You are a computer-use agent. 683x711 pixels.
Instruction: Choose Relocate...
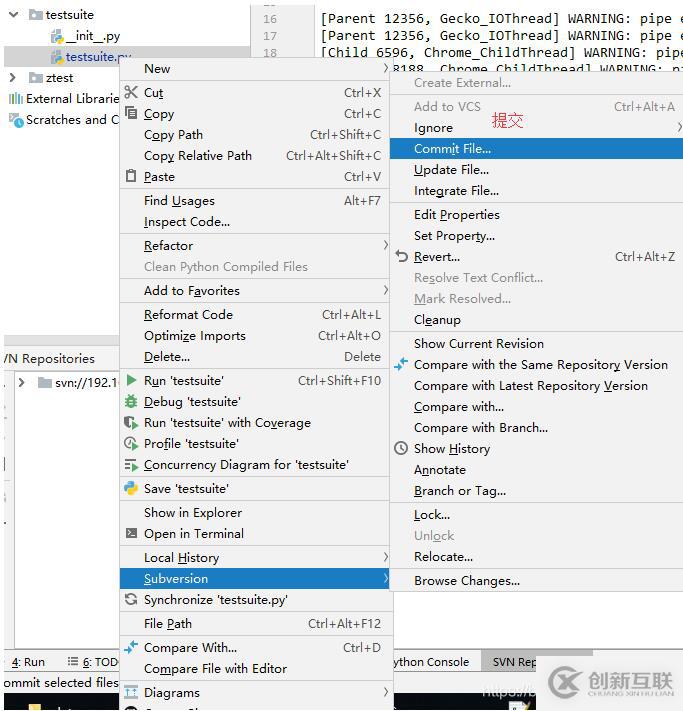point(537,556)
